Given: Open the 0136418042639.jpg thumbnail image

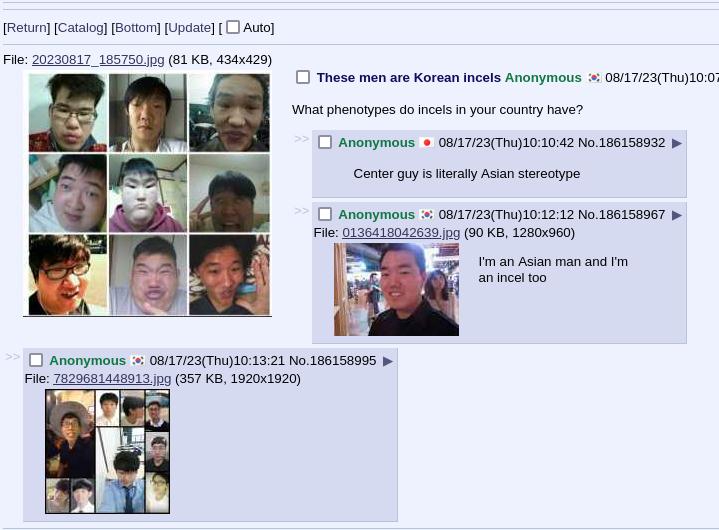Looking at the screenshot, I should point(396,289).
